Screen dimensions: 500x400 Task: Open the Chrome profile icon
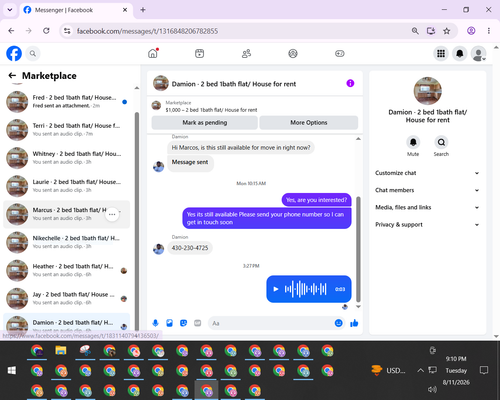tap(471, 31)
